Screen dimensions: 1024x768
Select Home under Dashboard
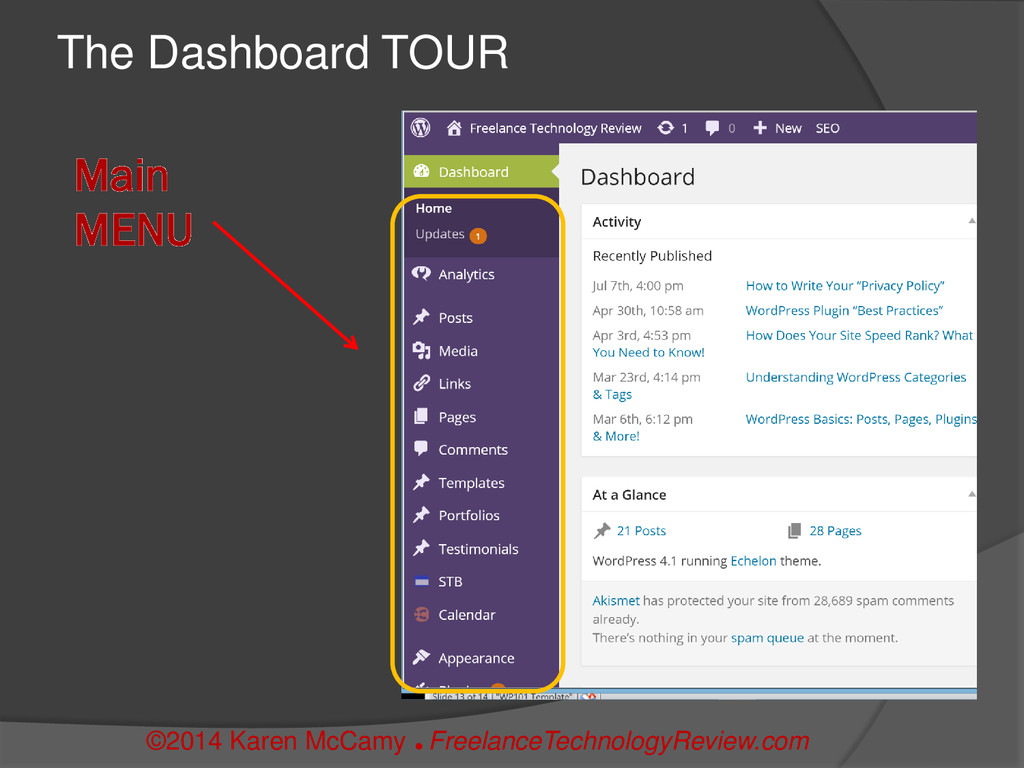tap(434, 208)
